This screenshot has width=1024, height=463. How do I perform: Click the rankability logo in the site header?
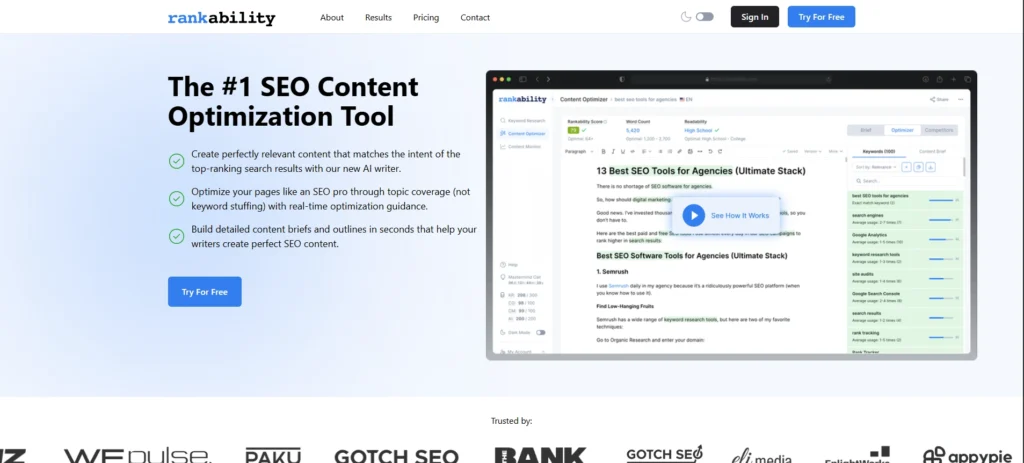point(221,18)
